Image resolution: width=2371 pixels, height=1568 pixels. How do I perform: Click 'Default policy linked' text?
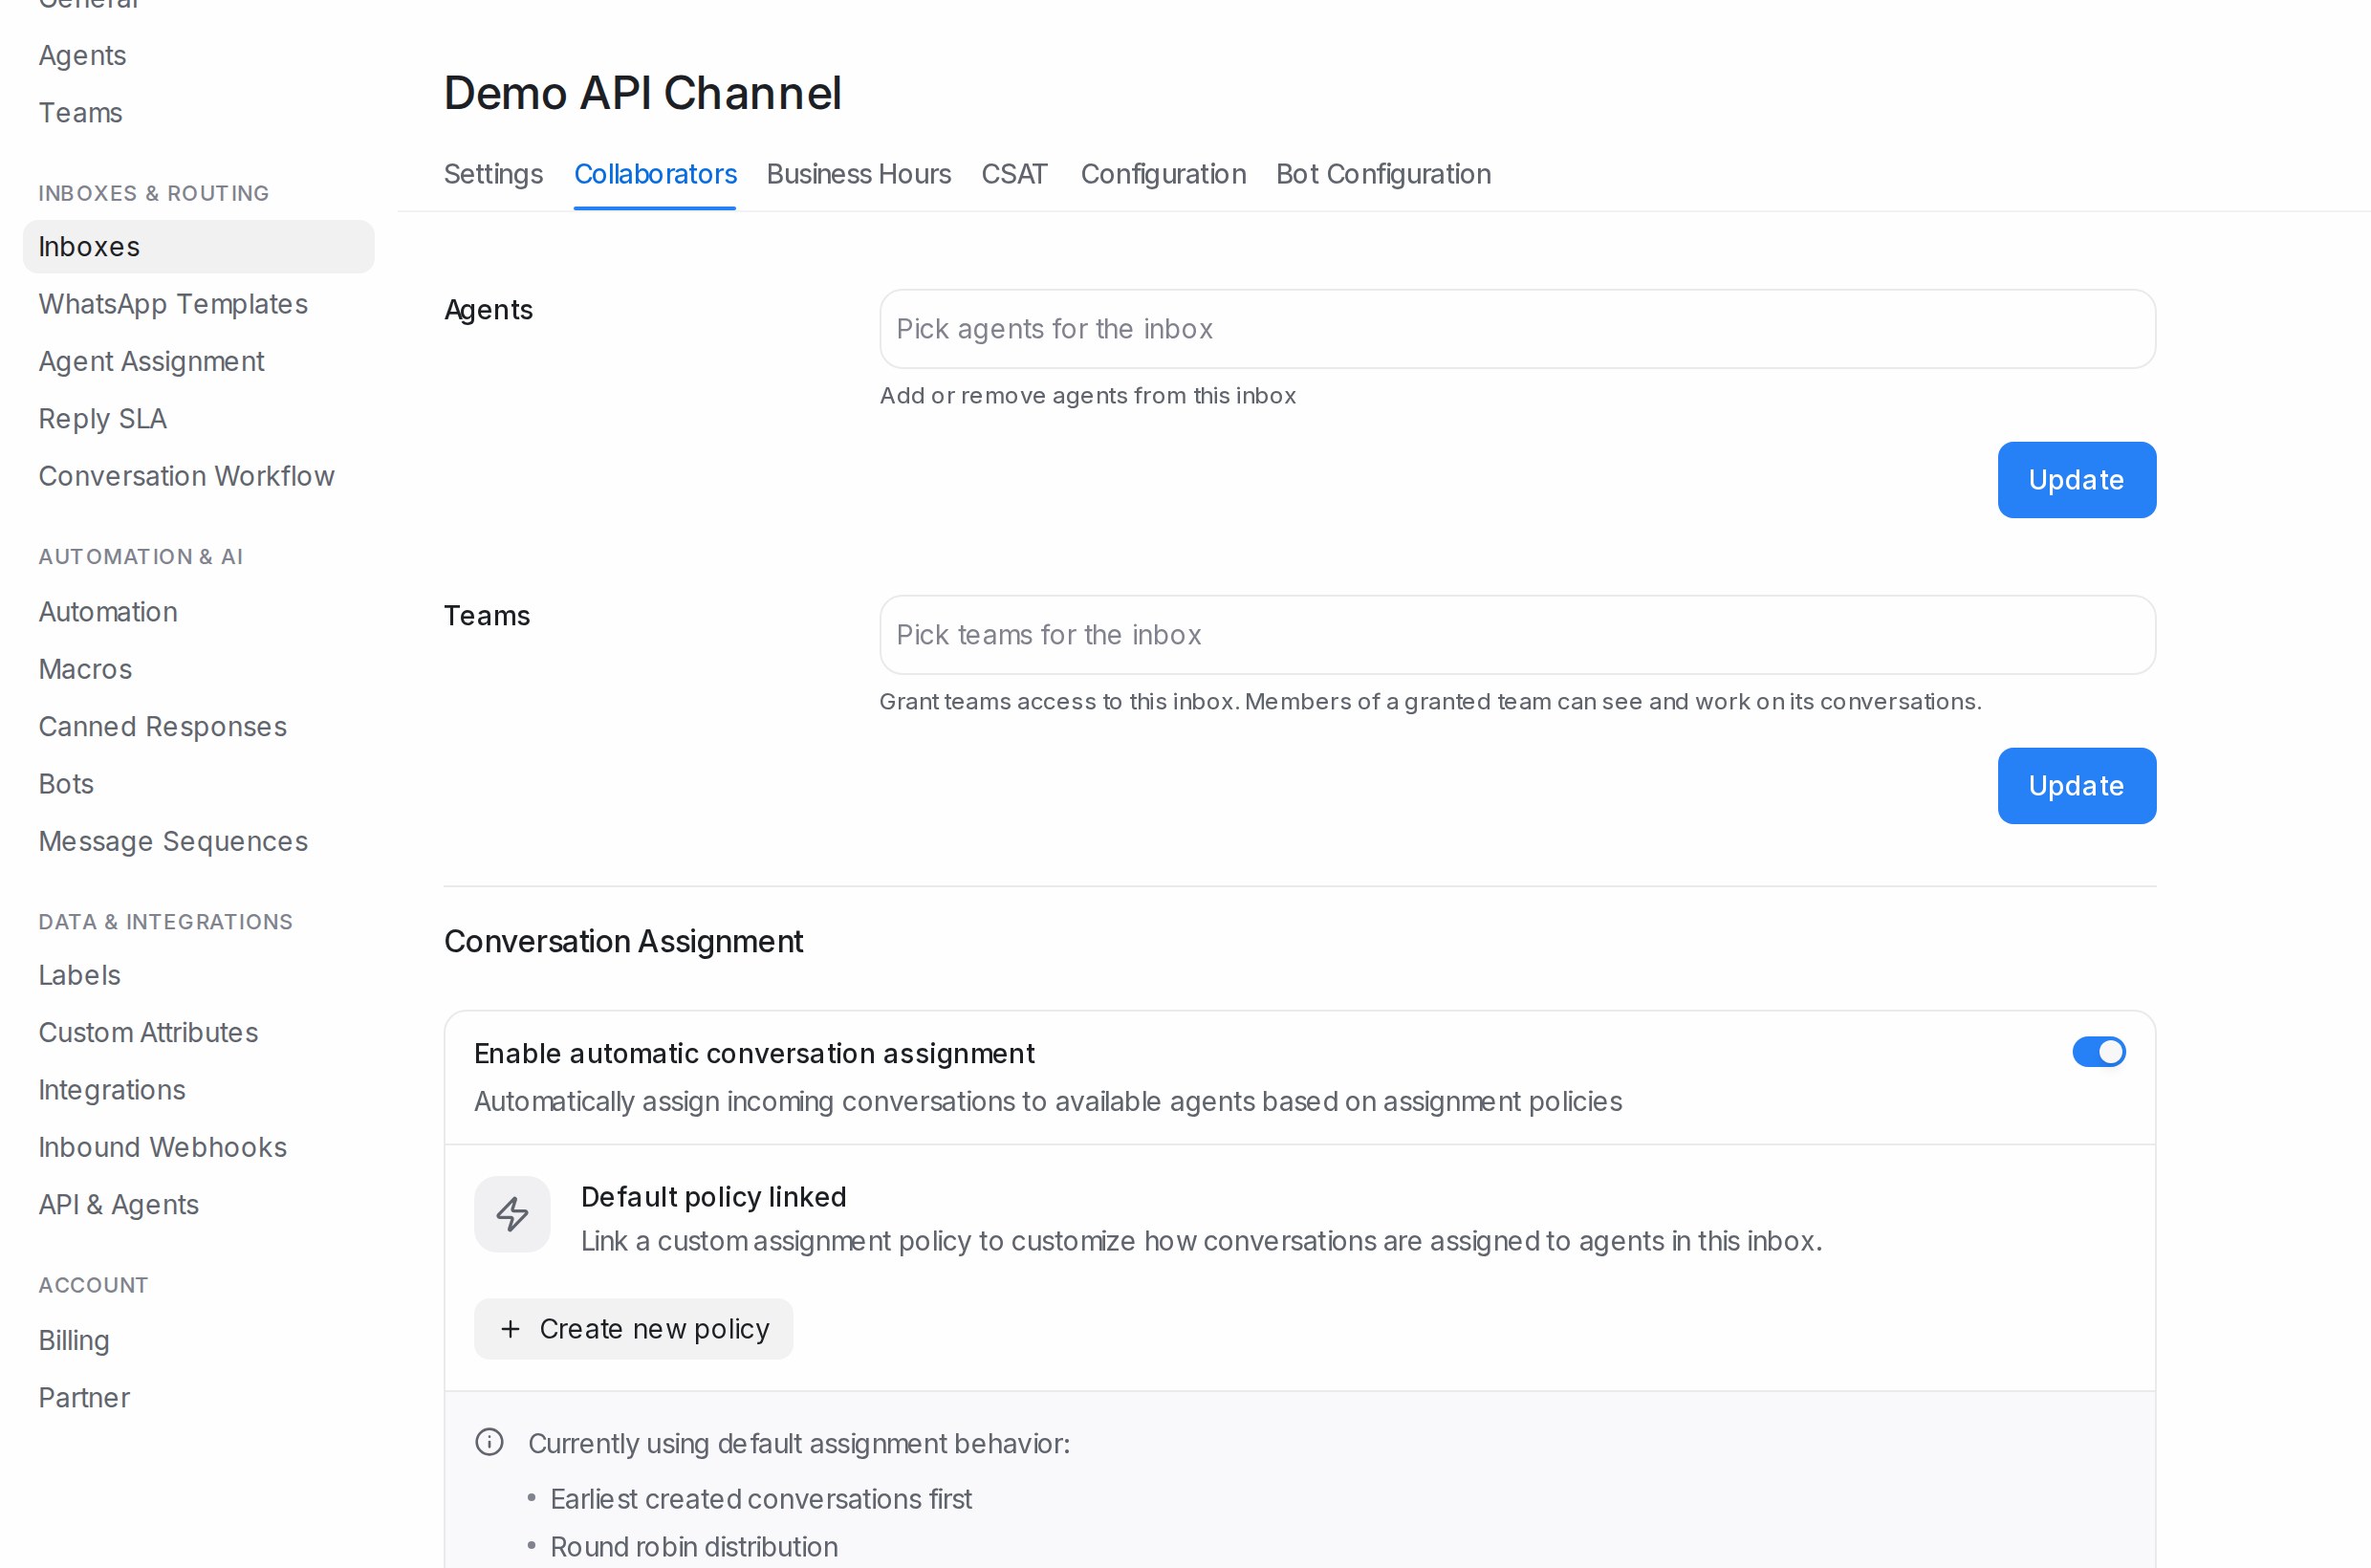point(713,1197)
